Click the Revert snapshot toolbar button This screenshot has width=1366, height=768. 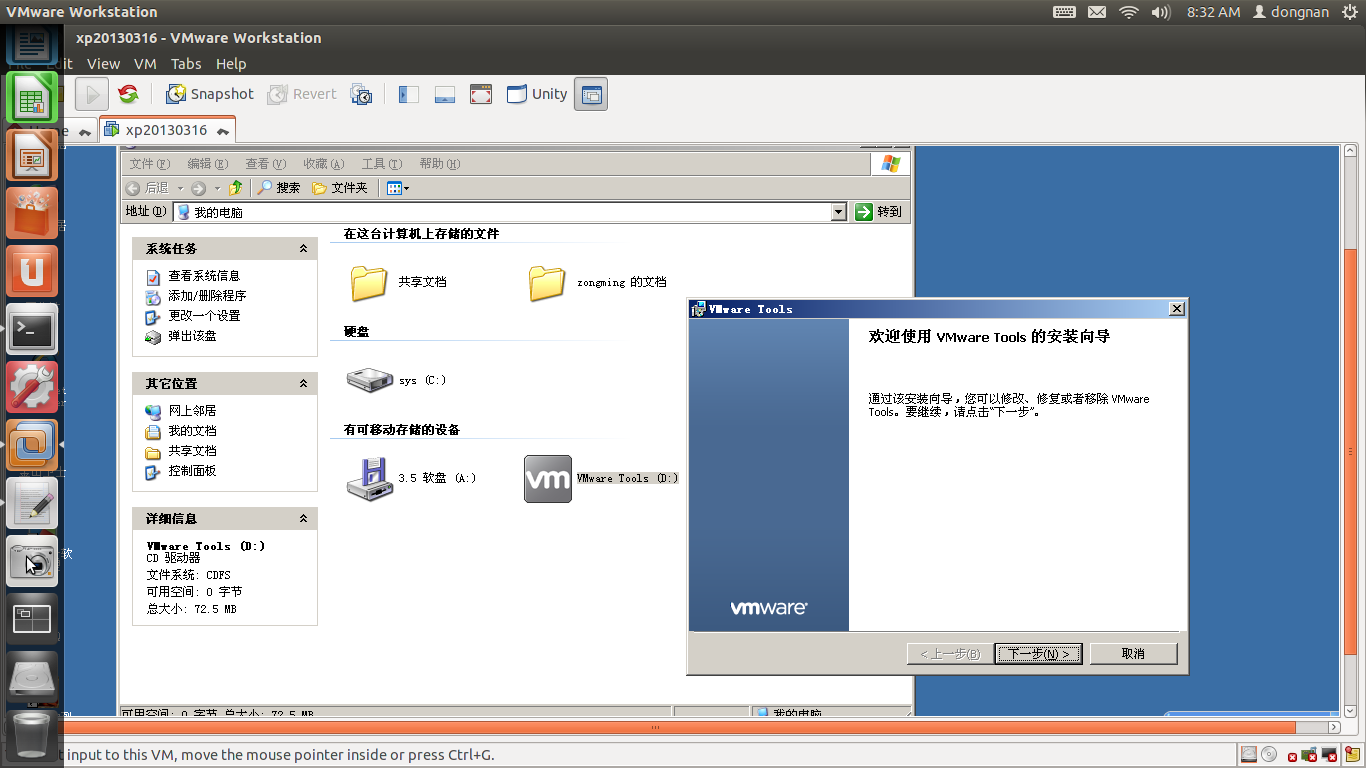302,94
